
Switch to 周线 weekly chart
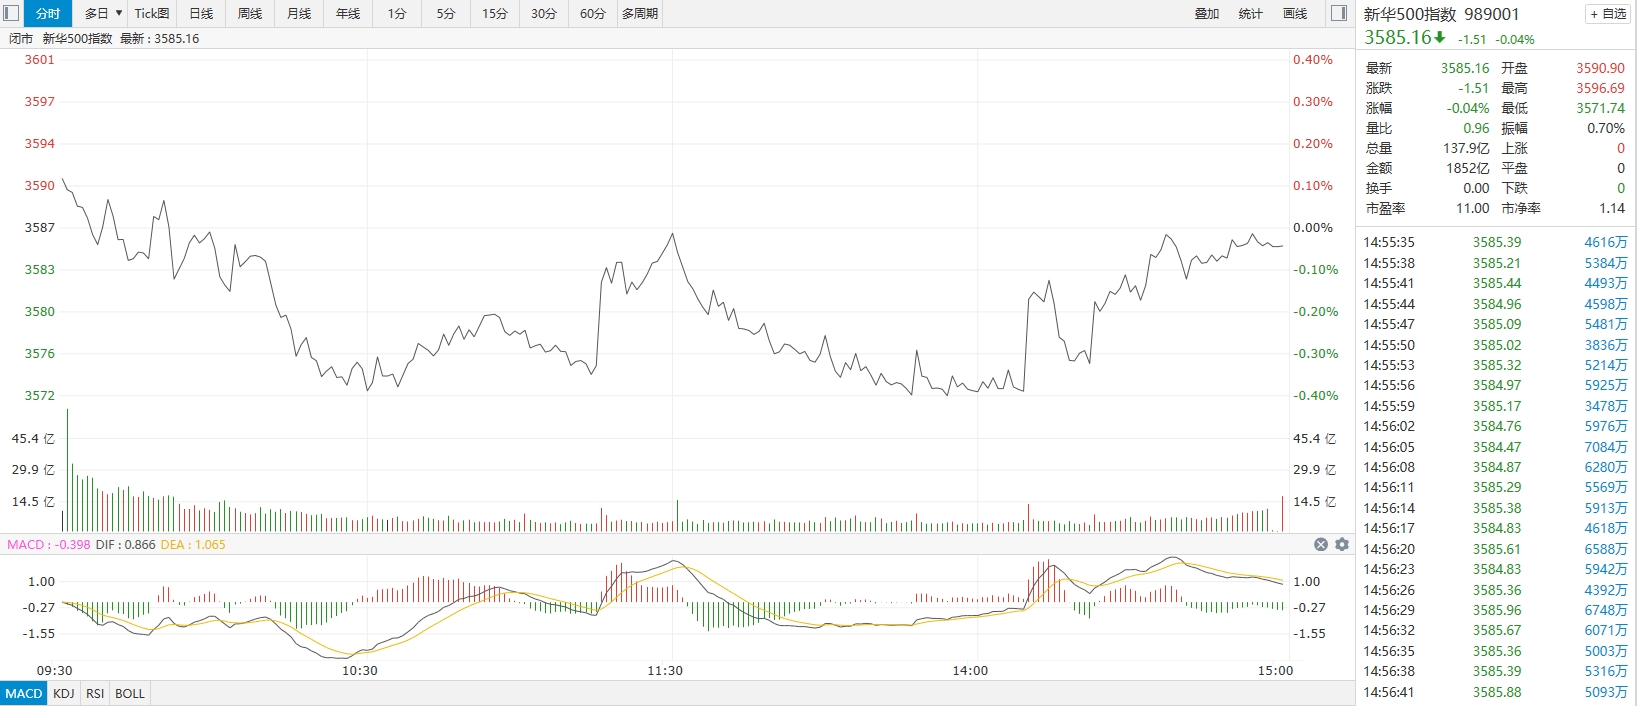[x=250, y=13]
